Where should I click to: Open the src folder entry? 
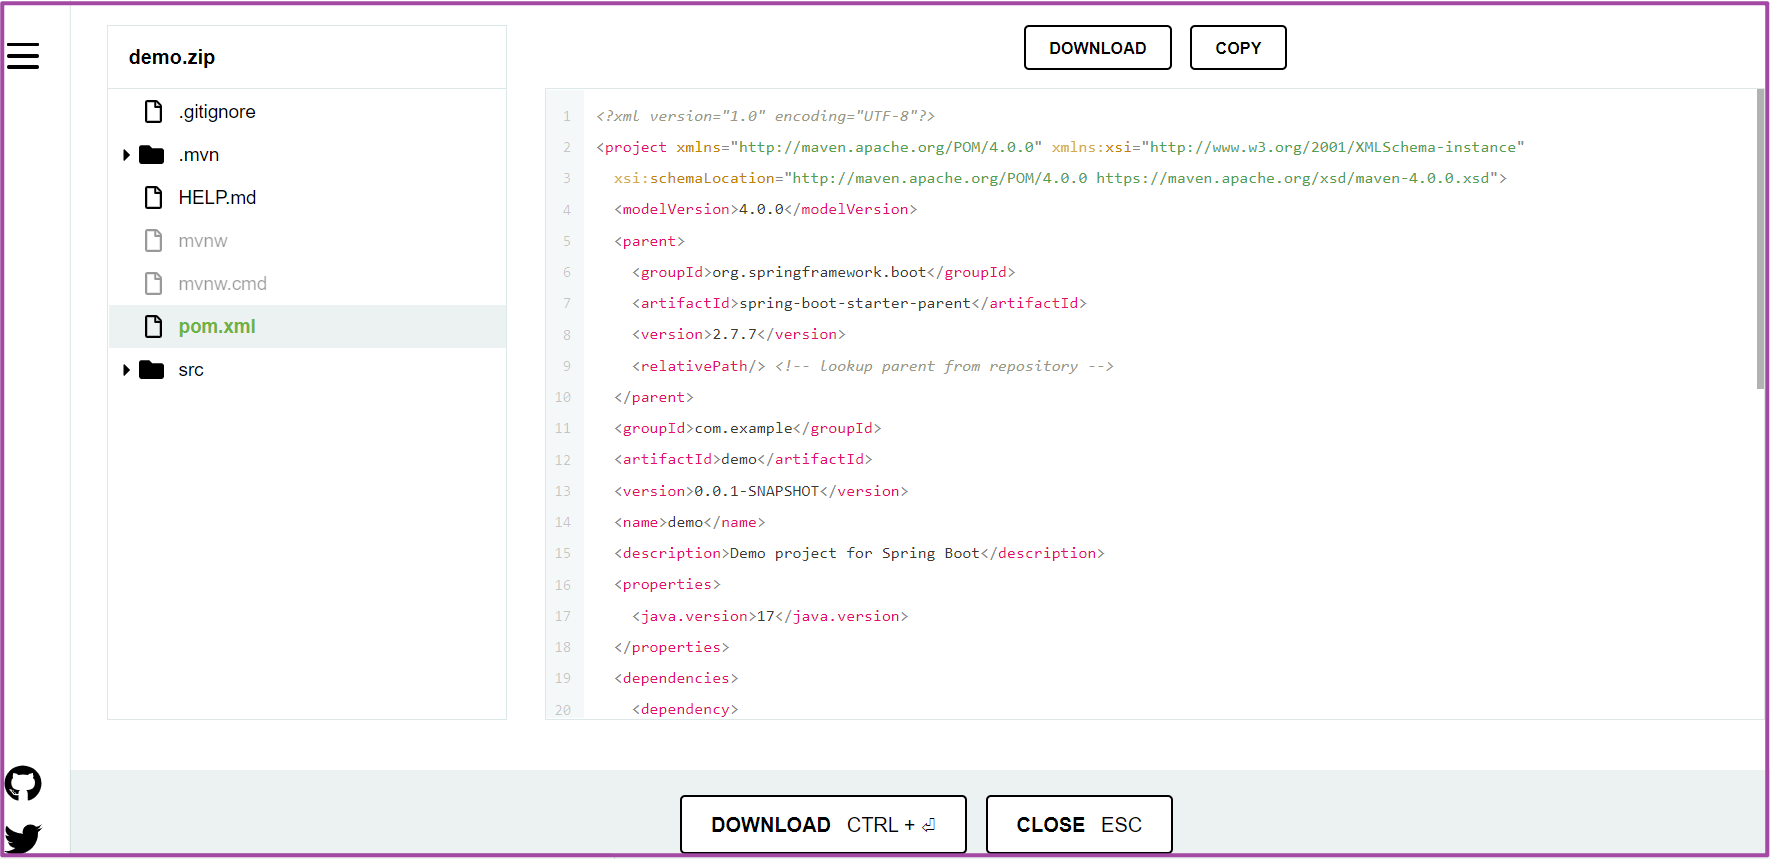(191, 369)
